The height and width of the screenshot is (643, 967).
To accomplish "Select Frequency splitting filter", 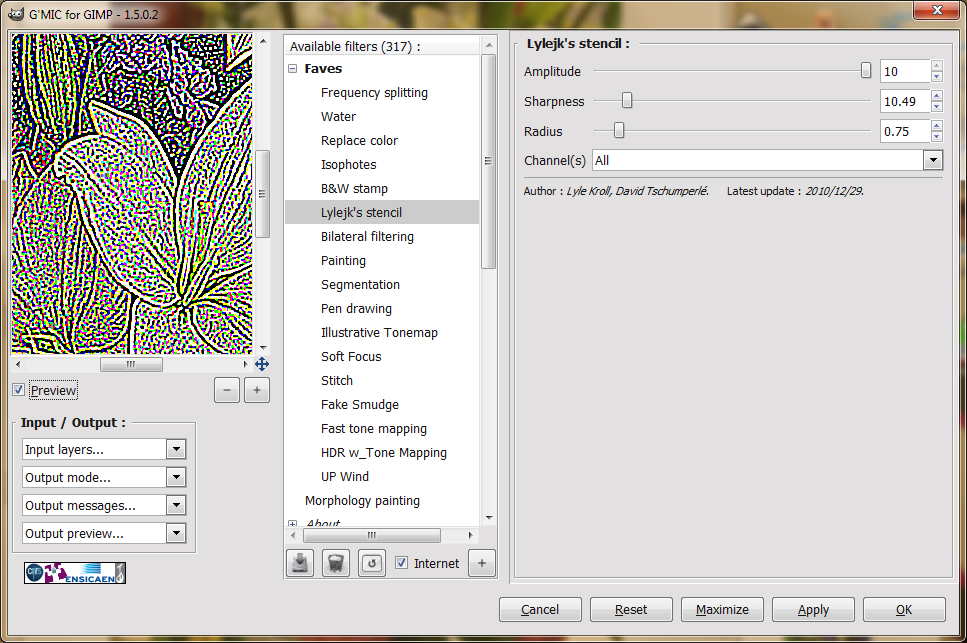I will (x=374, y=92).
